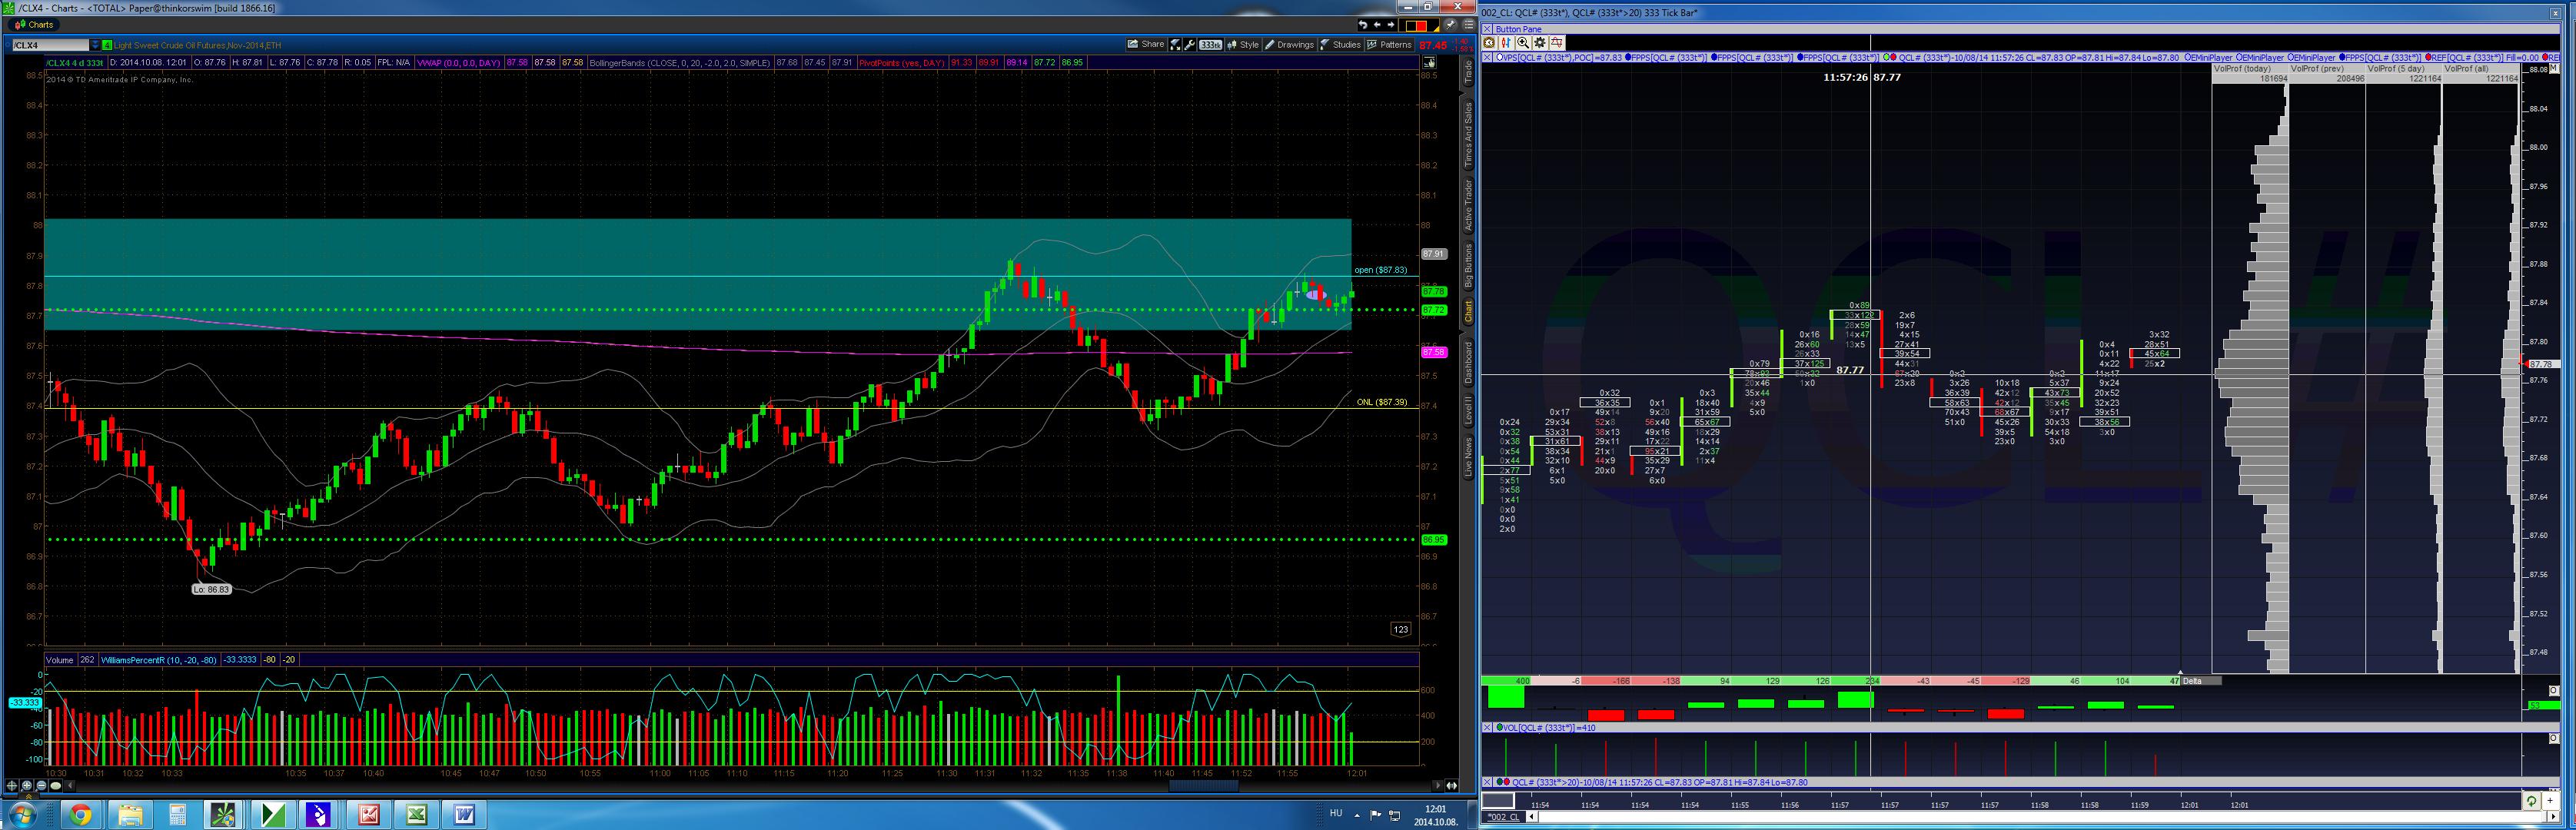This screenshot has width=2576, height=830.
Task: Pin the thinkorswim Charts window
Action: (1451, 25)
